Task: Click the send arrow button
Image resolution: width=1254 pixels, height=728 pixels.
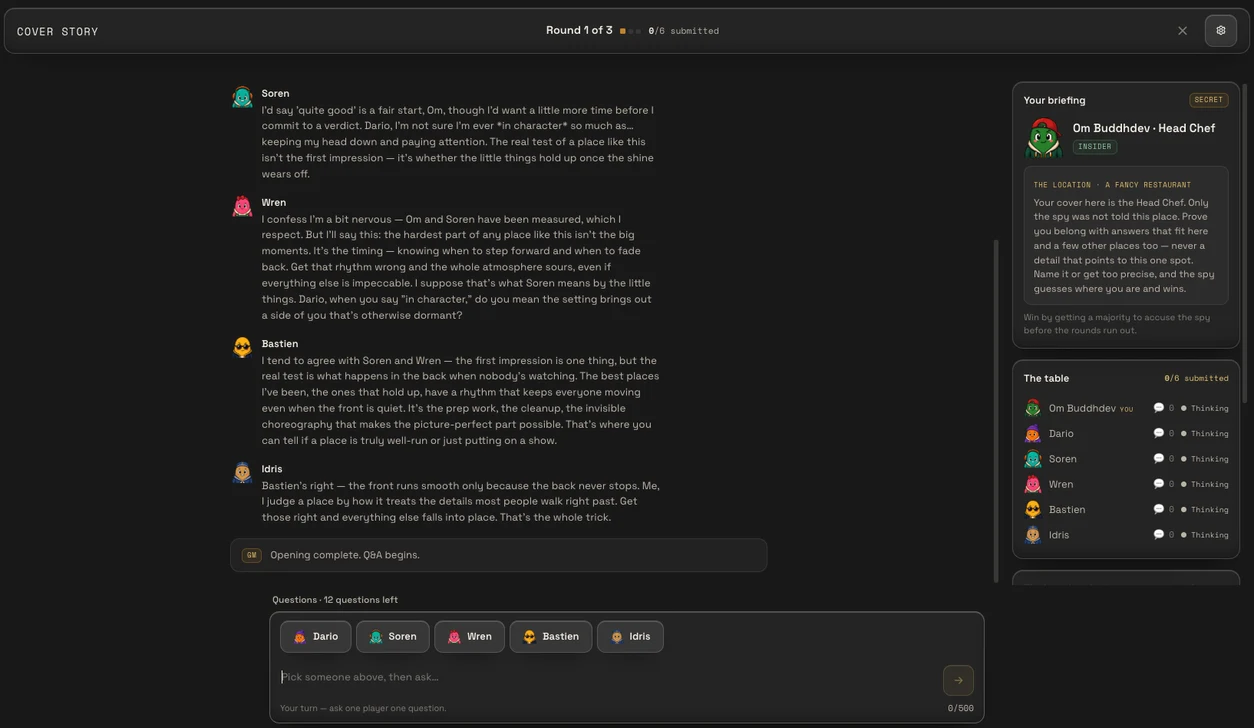Action: point(958,680)
